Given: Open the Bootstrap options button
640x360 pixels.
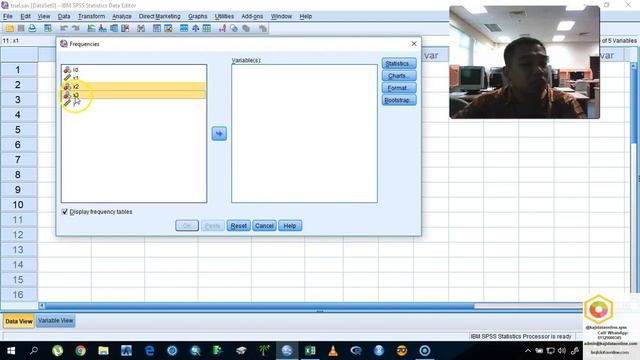Looking at the screenshot, I should click(399, 100).
